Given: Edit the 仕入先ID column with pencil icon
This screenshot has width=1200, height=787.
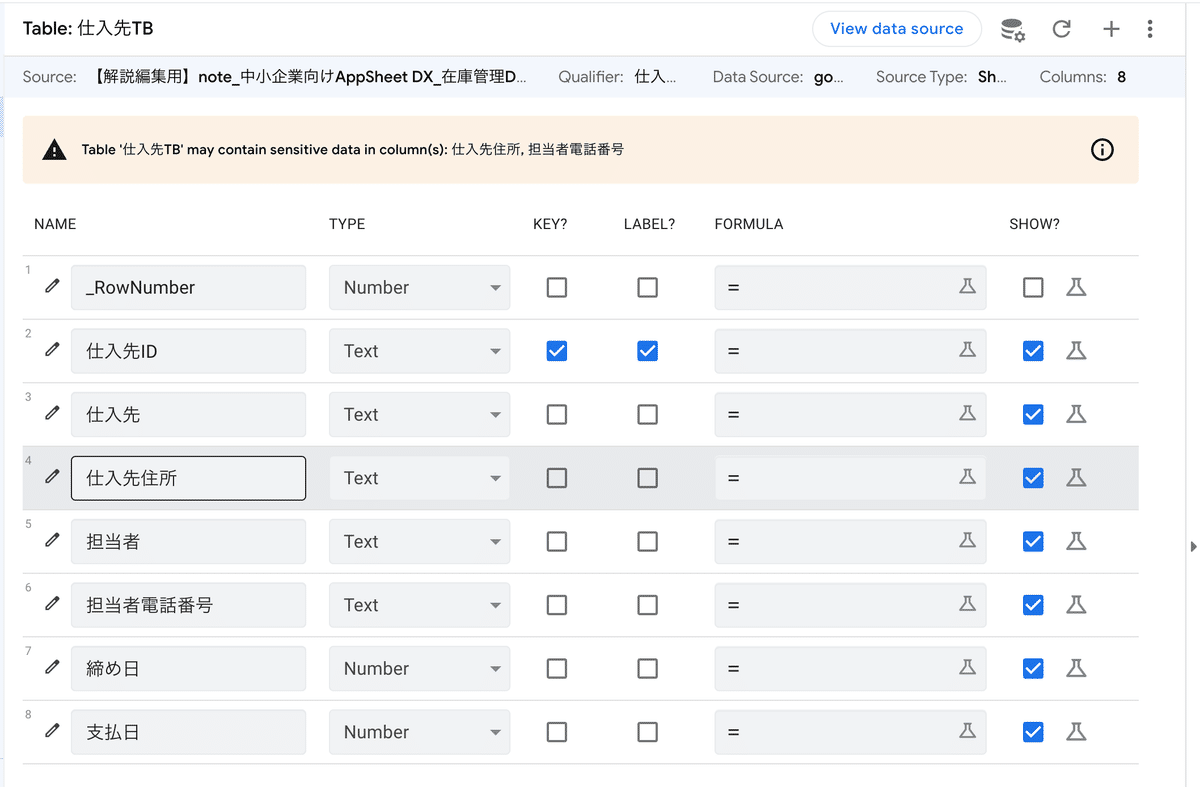Looking at the screenshot, I should [52, 350].
